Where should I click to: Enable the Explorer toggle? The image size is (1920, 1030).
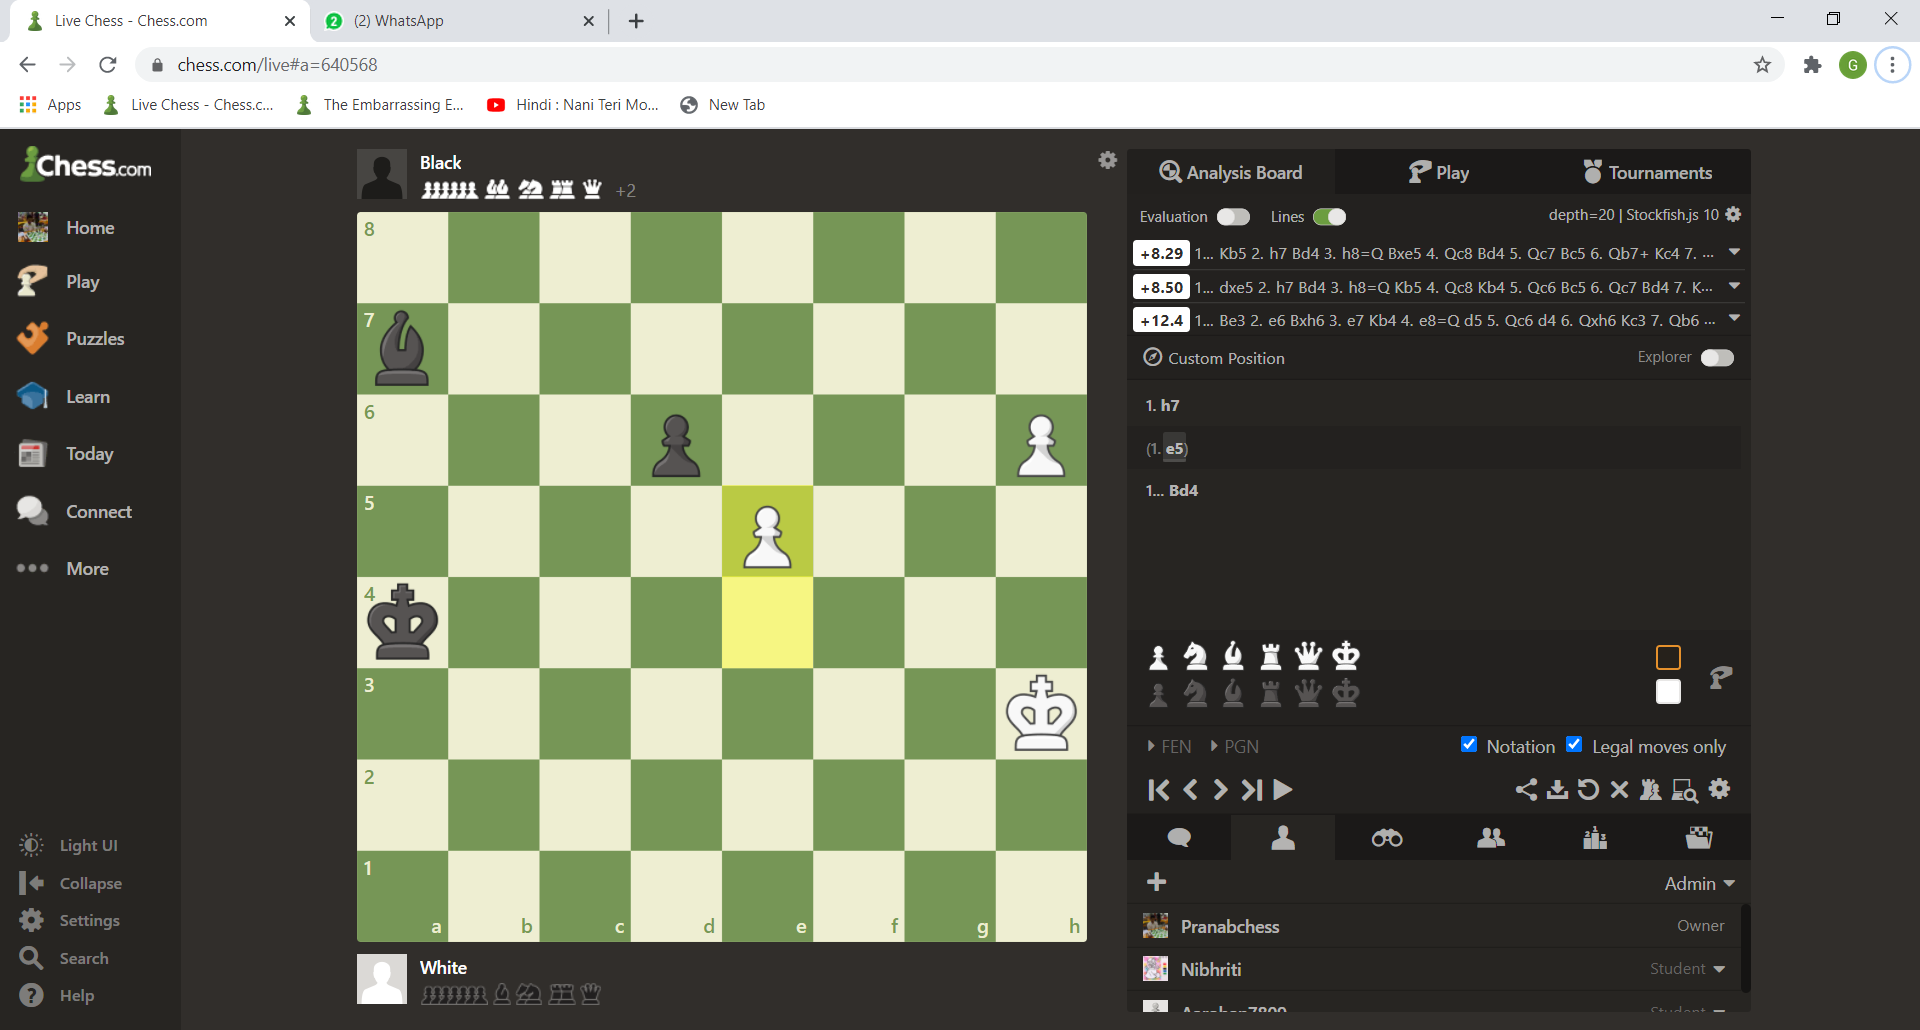pyautogui.click(x=1717, y=358)
